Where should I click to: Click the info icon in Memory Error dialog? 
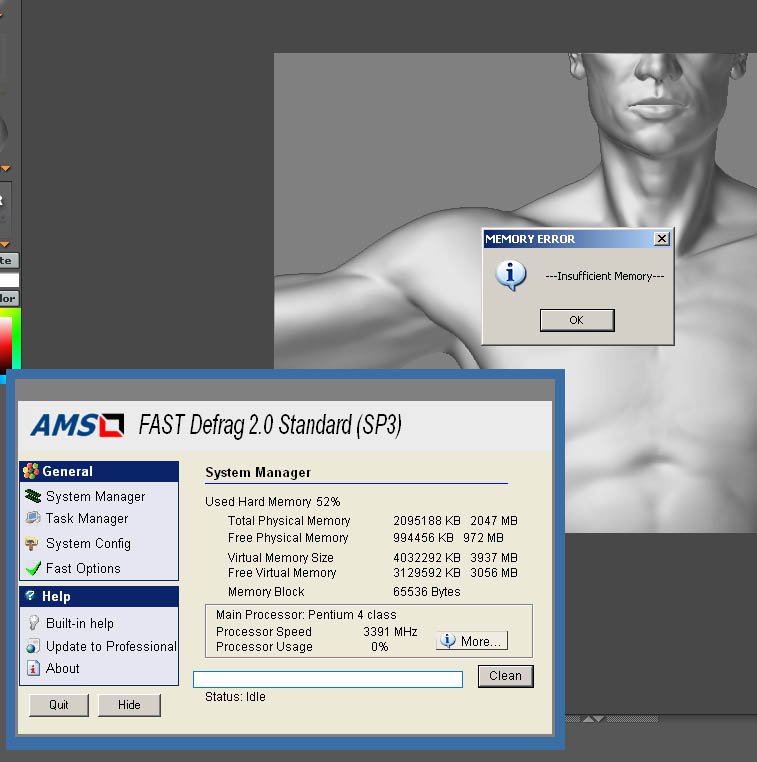pyautogui.click(x=510, y=275)
